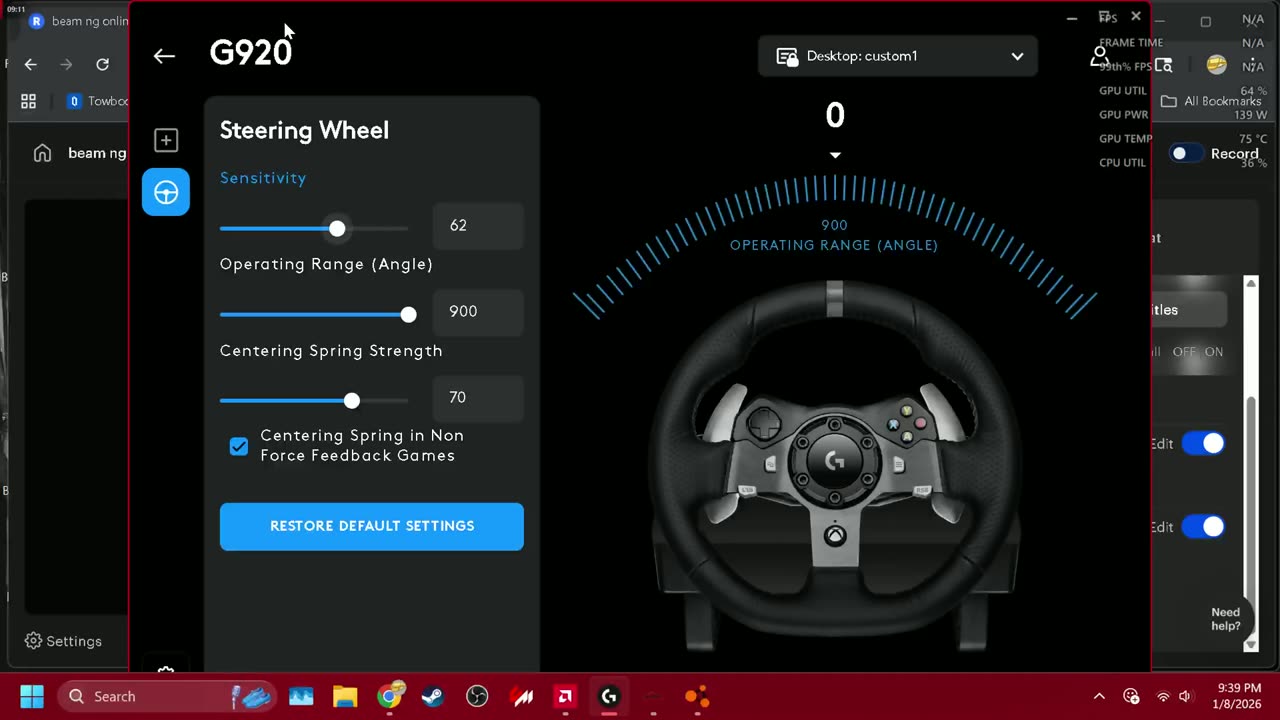The width and height of the screenshot is (1280, 720).
Task: Open the orange dots app in the taskbar
Action: point(697,696)
